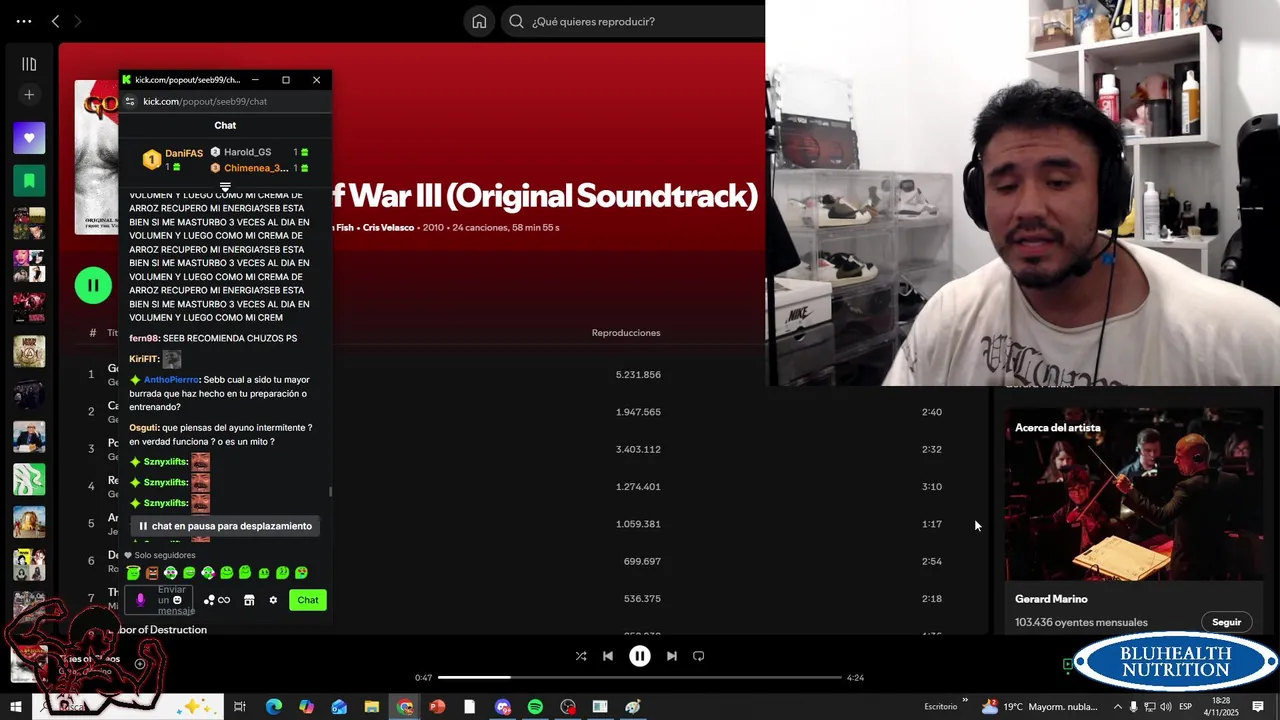This screenshot has width=1280, height=720.
Task: Click AnthoPierrro username in chat
Action: pos(171,380)
